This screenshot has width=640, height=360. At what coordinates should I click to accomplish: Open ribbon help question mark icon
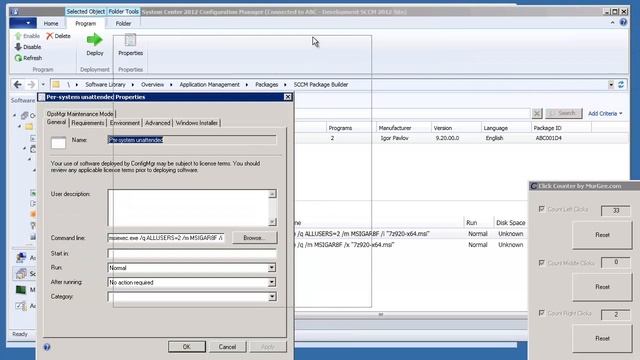[623, 23]
